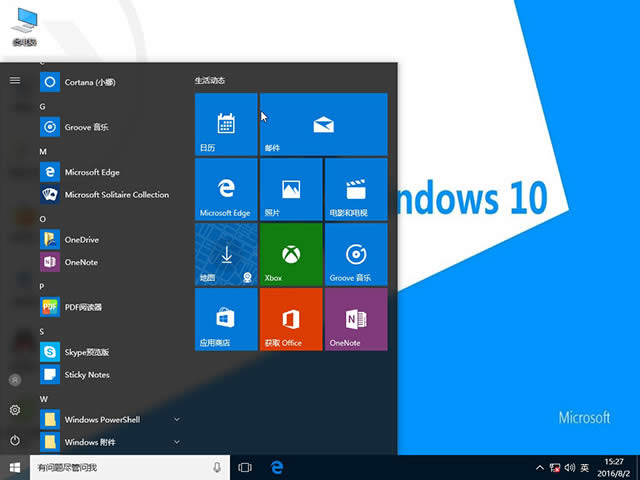
Task: Click the Task View taskbar button
Action: click(246, 468)
